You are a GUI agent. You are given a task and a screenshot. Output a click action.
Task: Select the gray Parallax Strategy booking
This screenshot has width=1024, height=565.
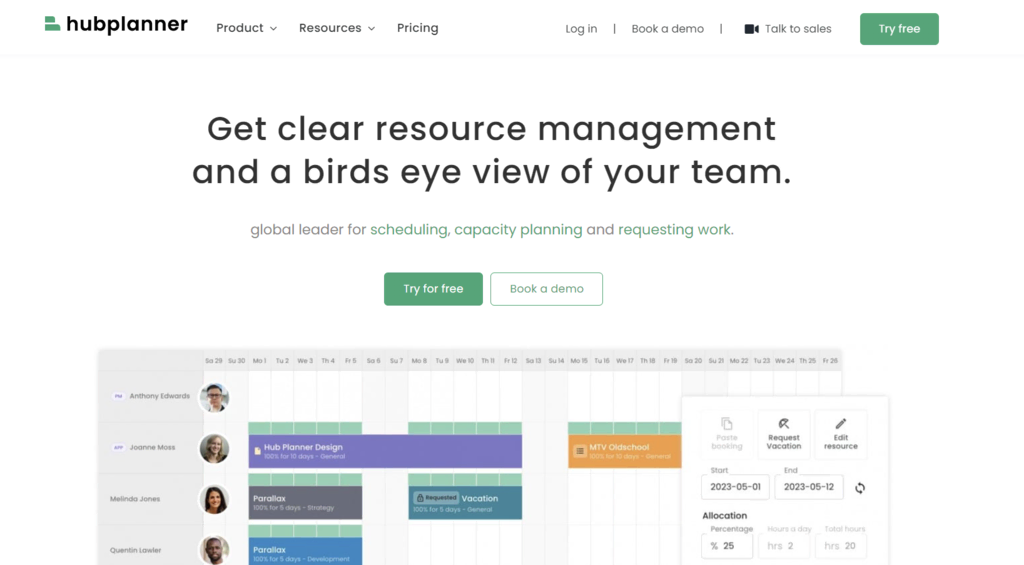click(x=305, y=502)
